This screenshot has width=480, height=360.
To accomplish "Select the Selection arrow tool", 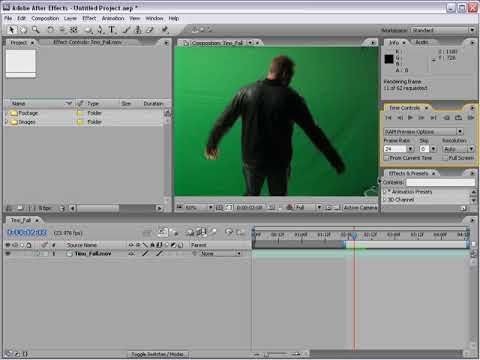I will point(11,30).
